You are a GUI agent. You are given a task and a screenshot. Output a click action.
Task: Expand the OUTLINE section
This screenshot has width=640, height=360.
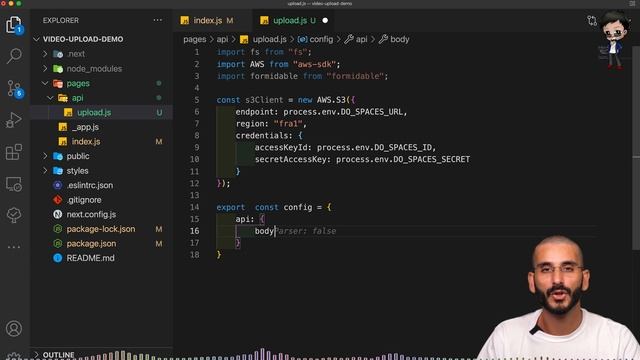[x=37, y=355]
